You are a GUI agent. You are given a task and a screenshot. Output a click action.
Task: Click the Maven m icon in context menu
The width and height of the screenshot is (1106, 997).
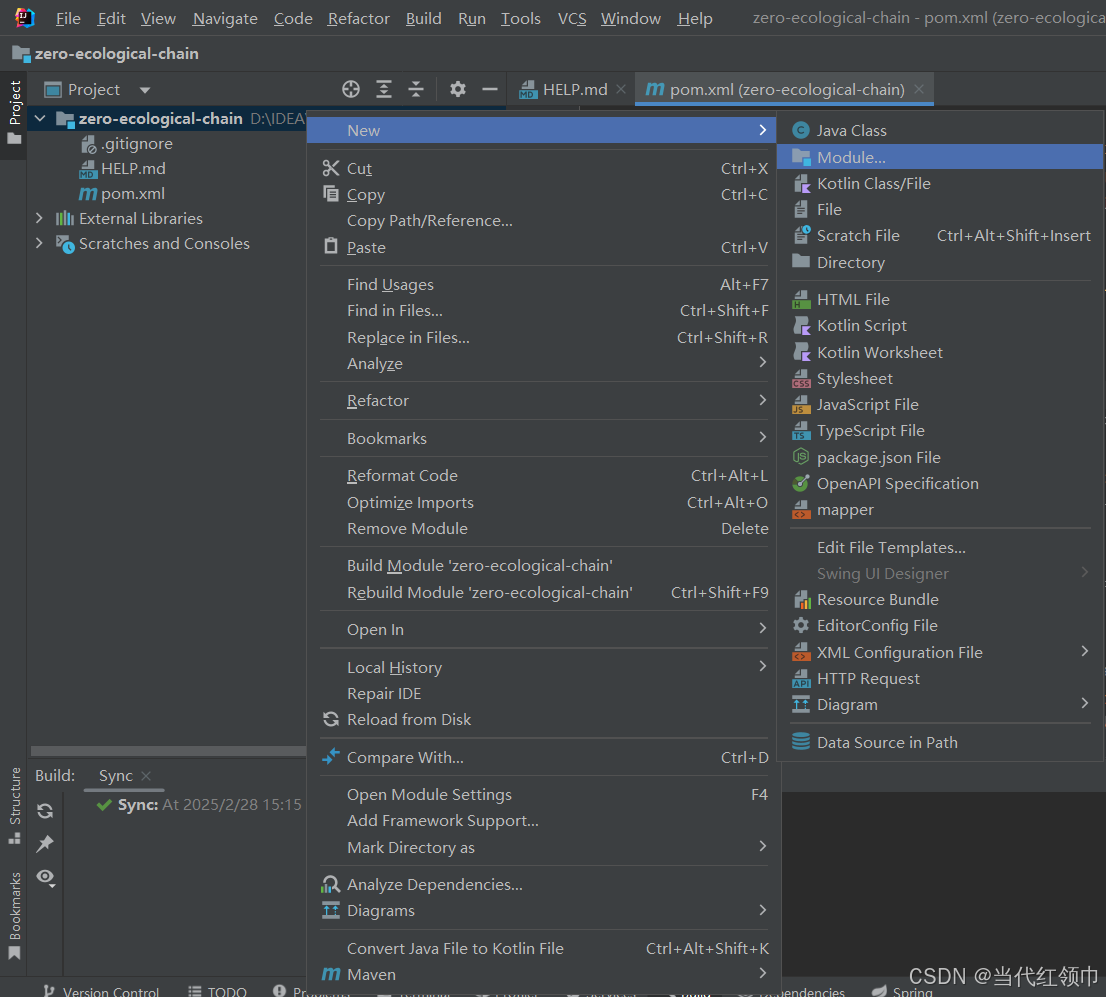click(331, 974)
